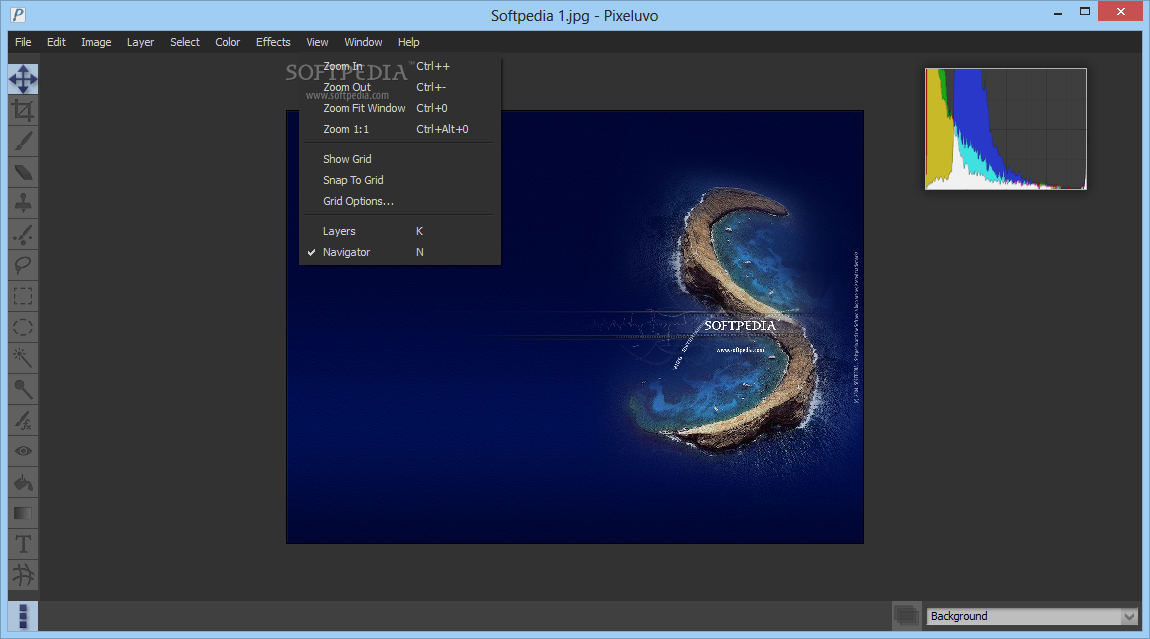Select the Clone Stamp tool
This screenshot has height=639, width=1150.
point(23,203)
